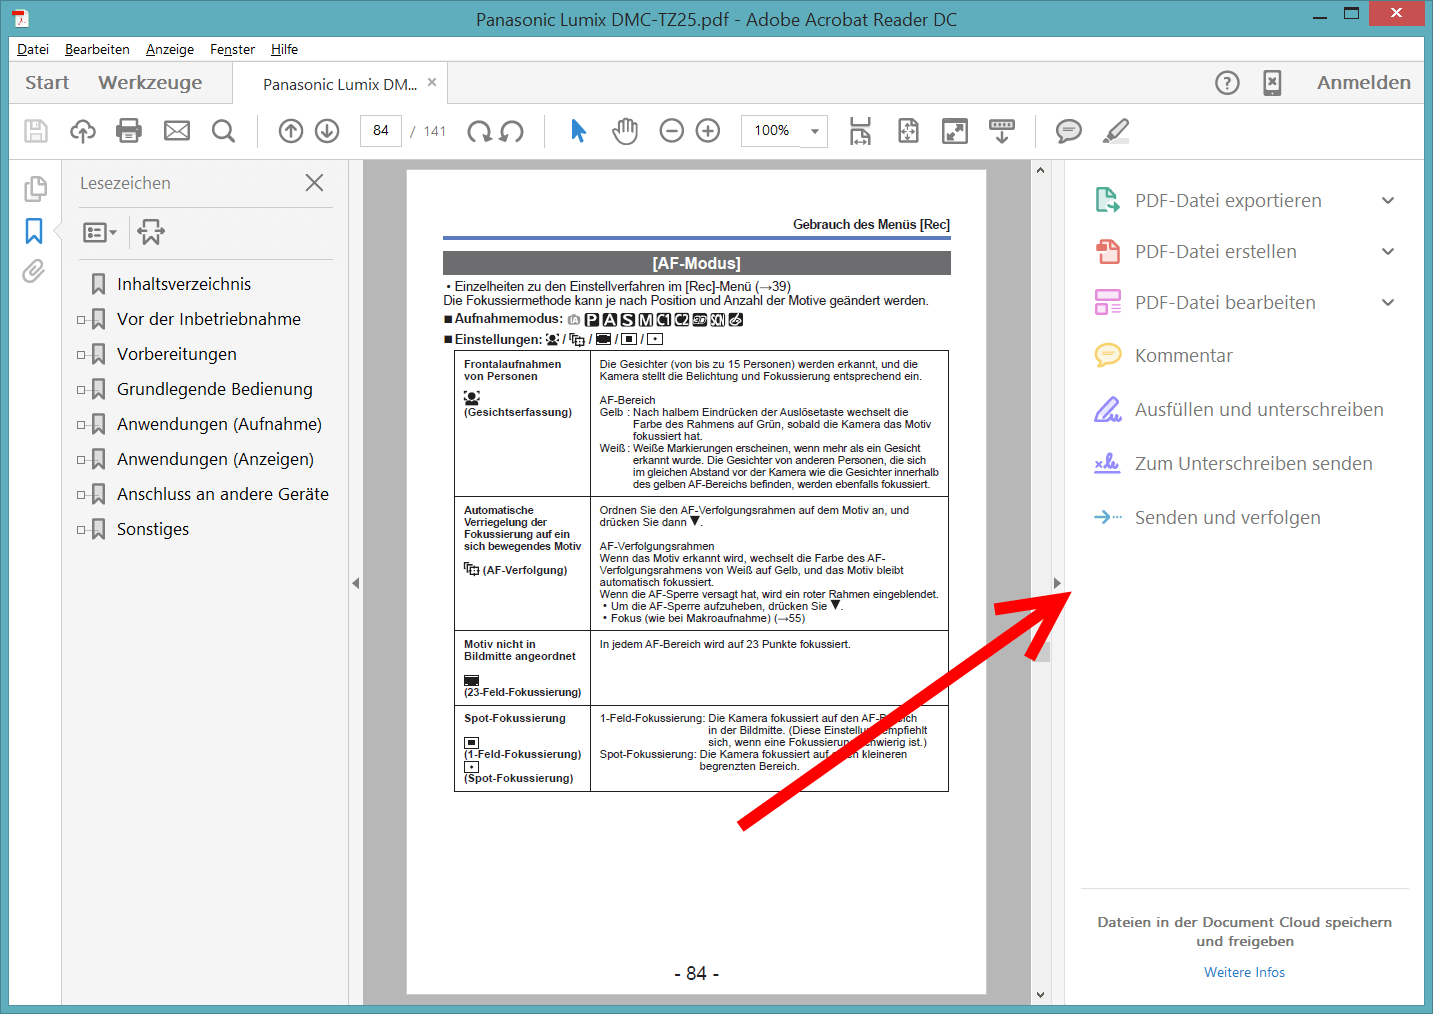Collapse the left navigation pane arrow
1433x1014 pixels.
356,583
